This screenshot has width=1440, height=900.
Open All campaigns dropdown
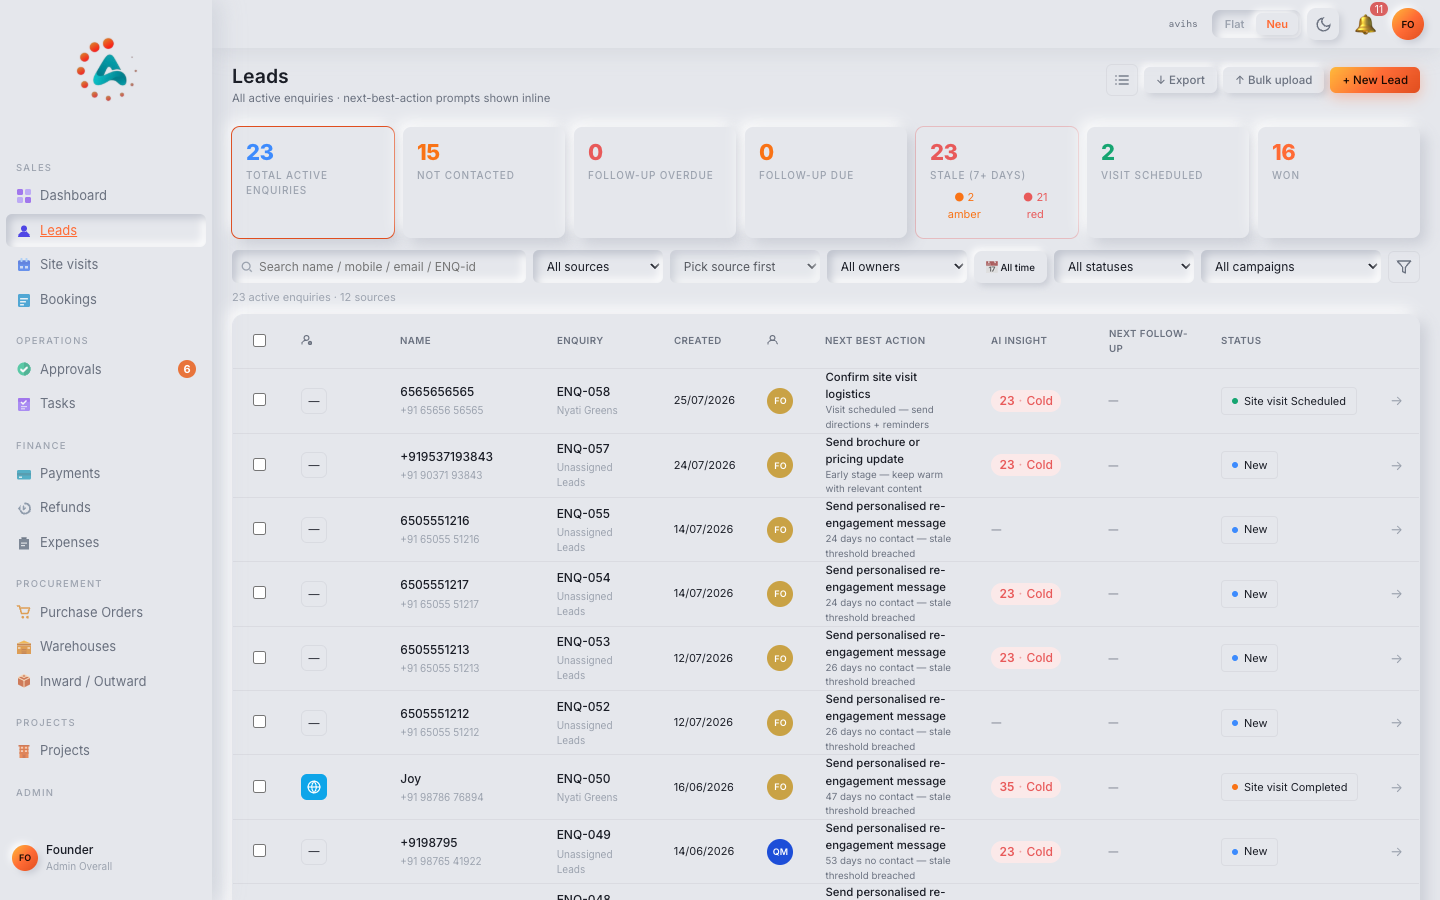click(x=1291, y=267)
